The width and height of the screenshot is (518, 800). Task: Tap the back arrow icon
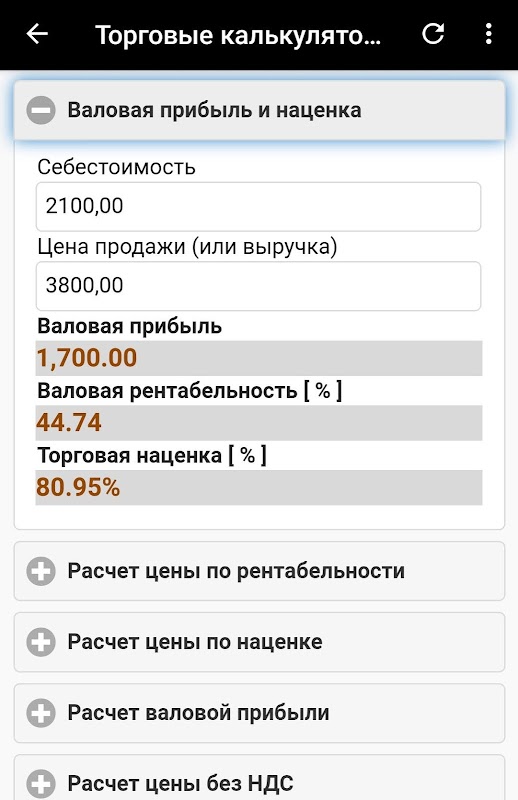pyautogui.click(x=37, y=34)
